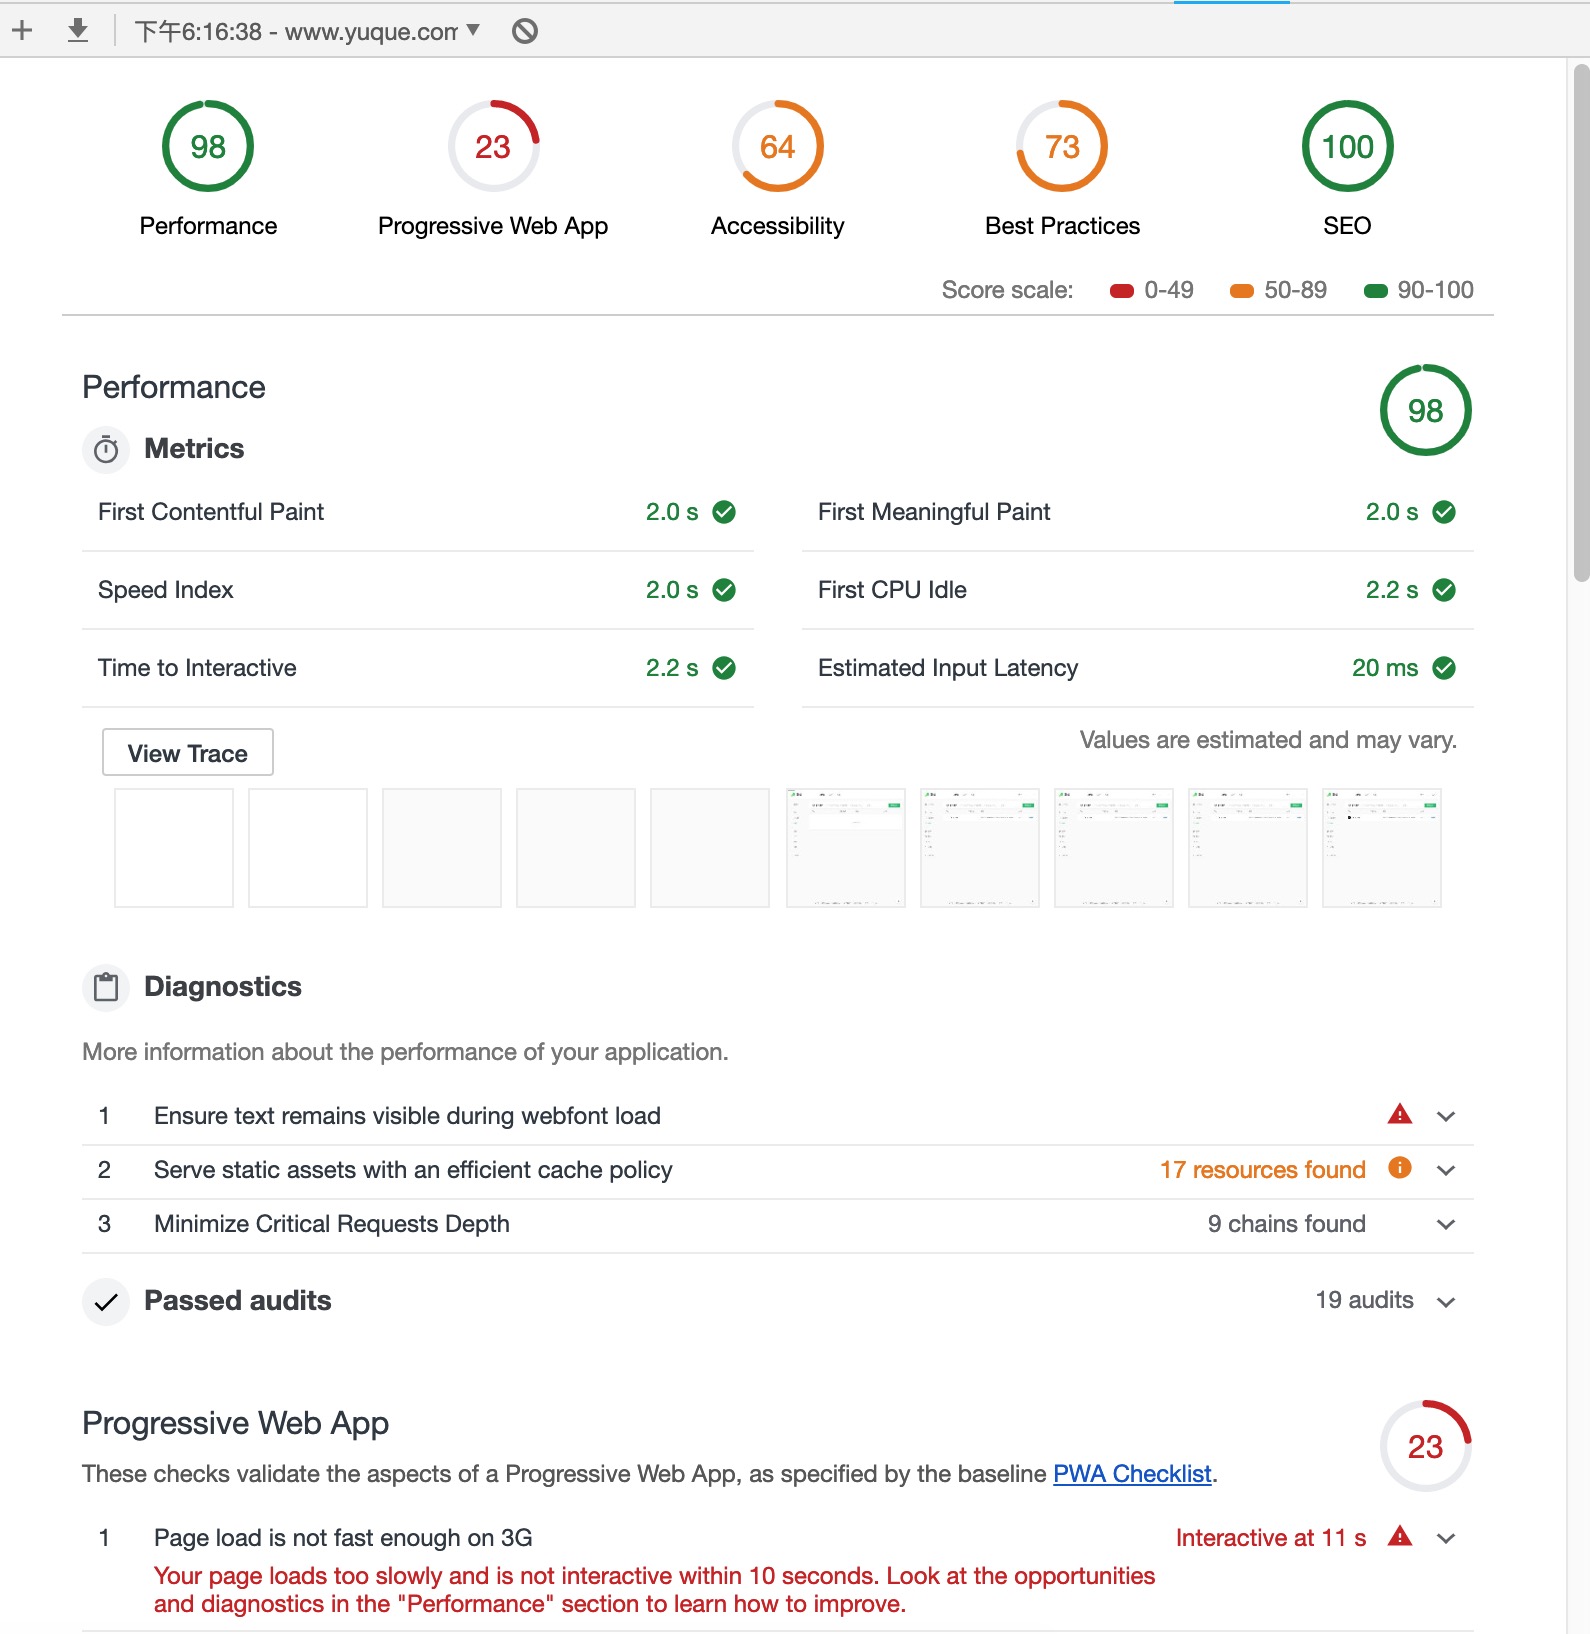The height and width of the screenshot is (1634, 1590).
Task: Click the vertical scrollbar thumb
Action: pos(1580,320)
